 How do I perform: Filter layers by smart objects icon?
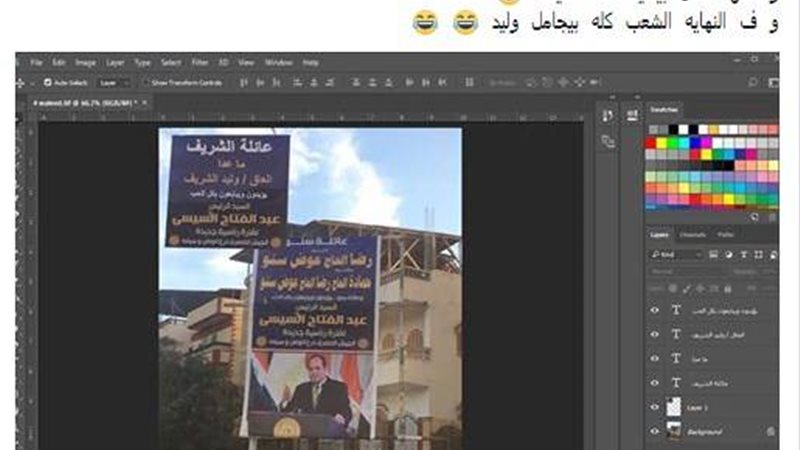pyautogui.click(x=773, y=255)
